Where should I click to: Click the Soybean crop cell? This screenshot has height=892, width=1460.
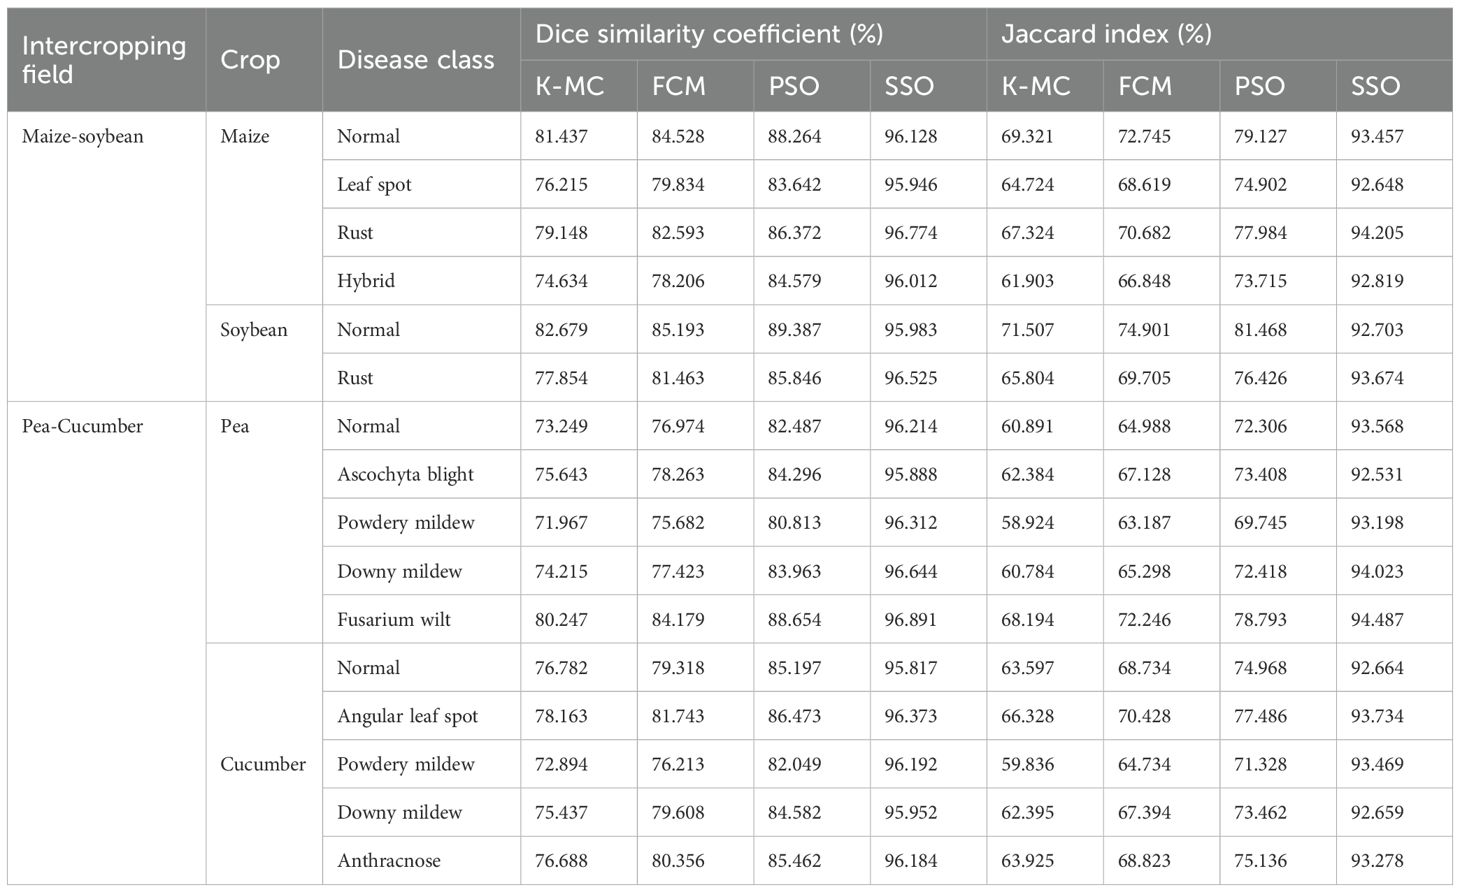(x=254, y=330)
